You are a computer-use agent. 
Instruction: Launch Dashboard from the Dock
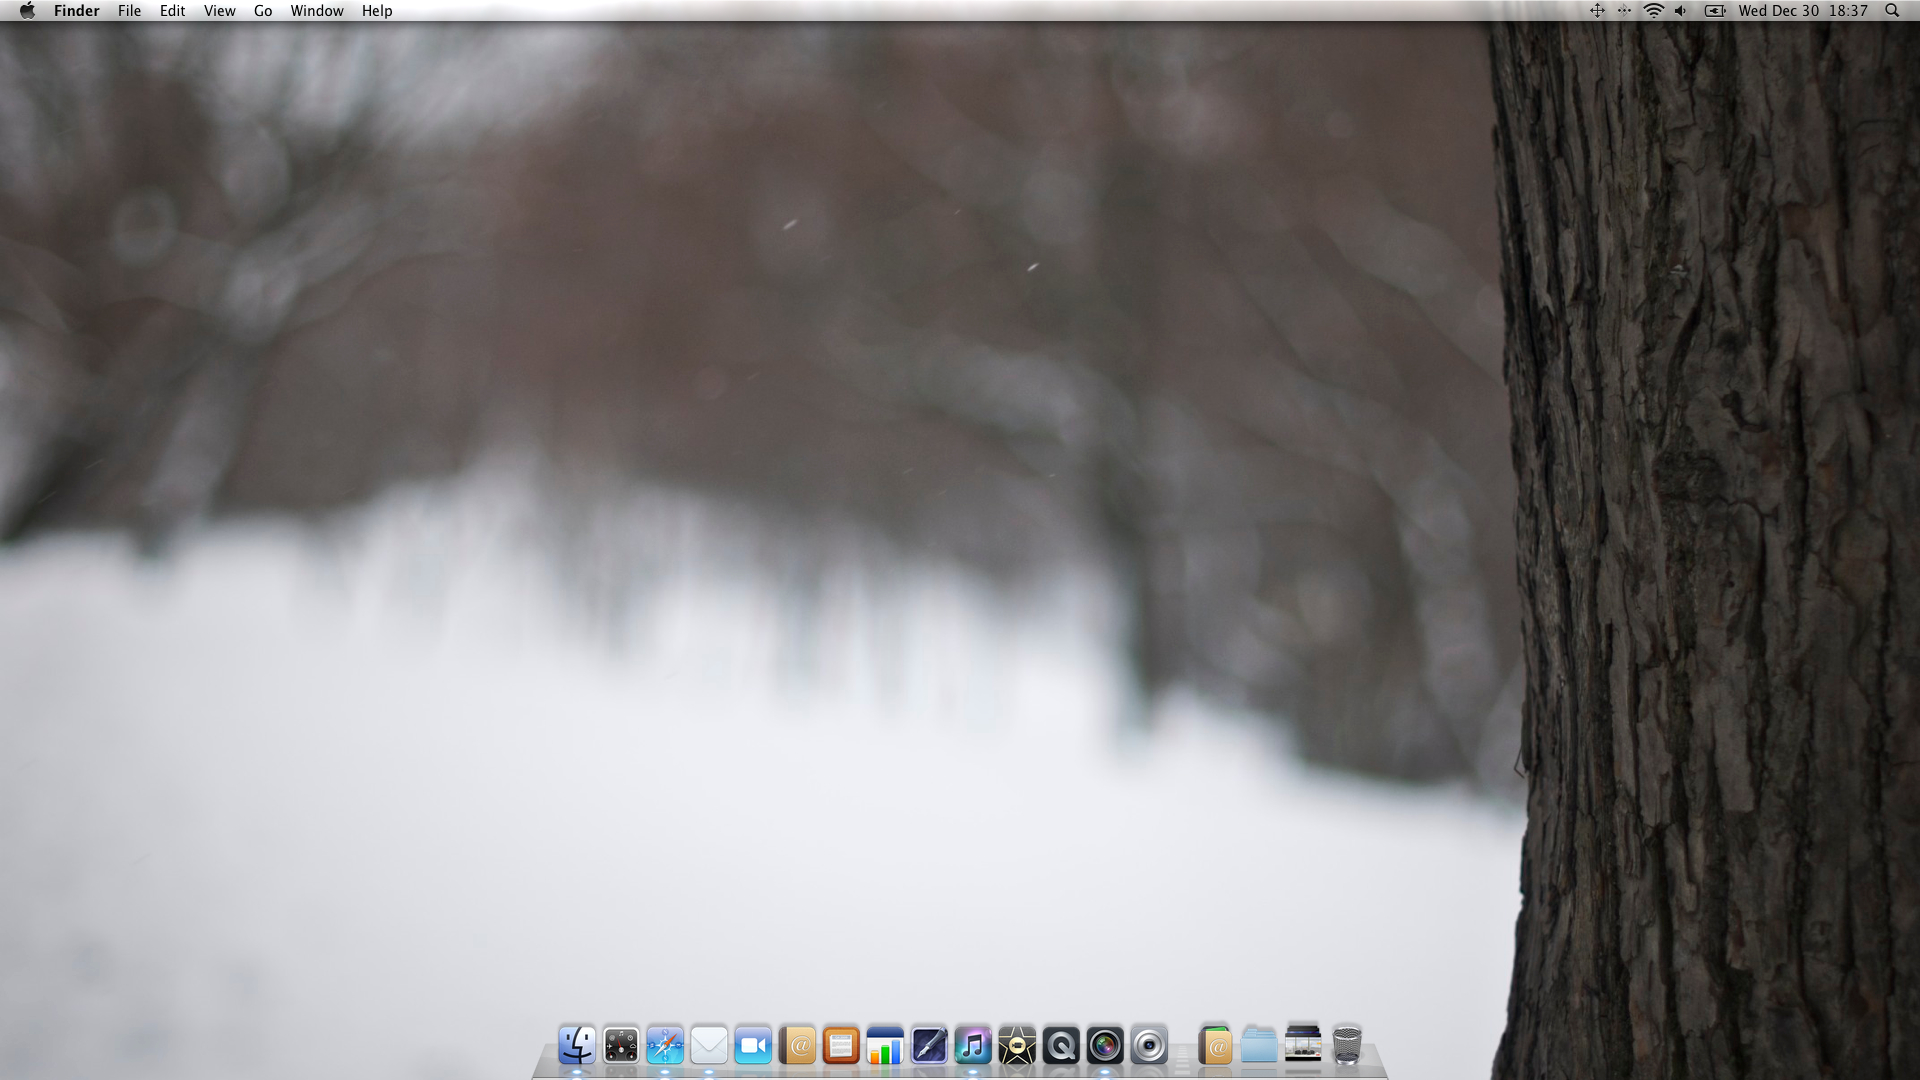tap(621, 1046)
